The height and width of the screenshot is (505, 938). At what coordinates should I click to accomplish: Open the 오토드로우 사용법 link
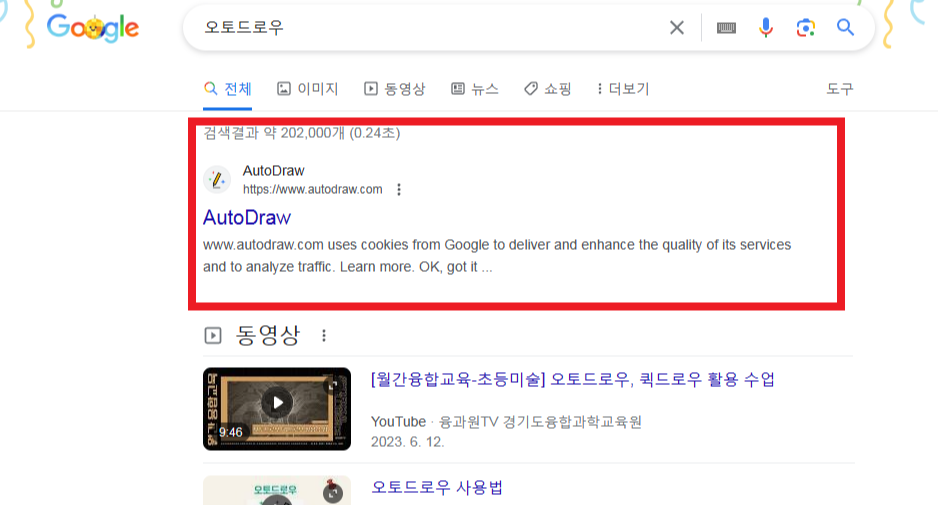(437, 488)
